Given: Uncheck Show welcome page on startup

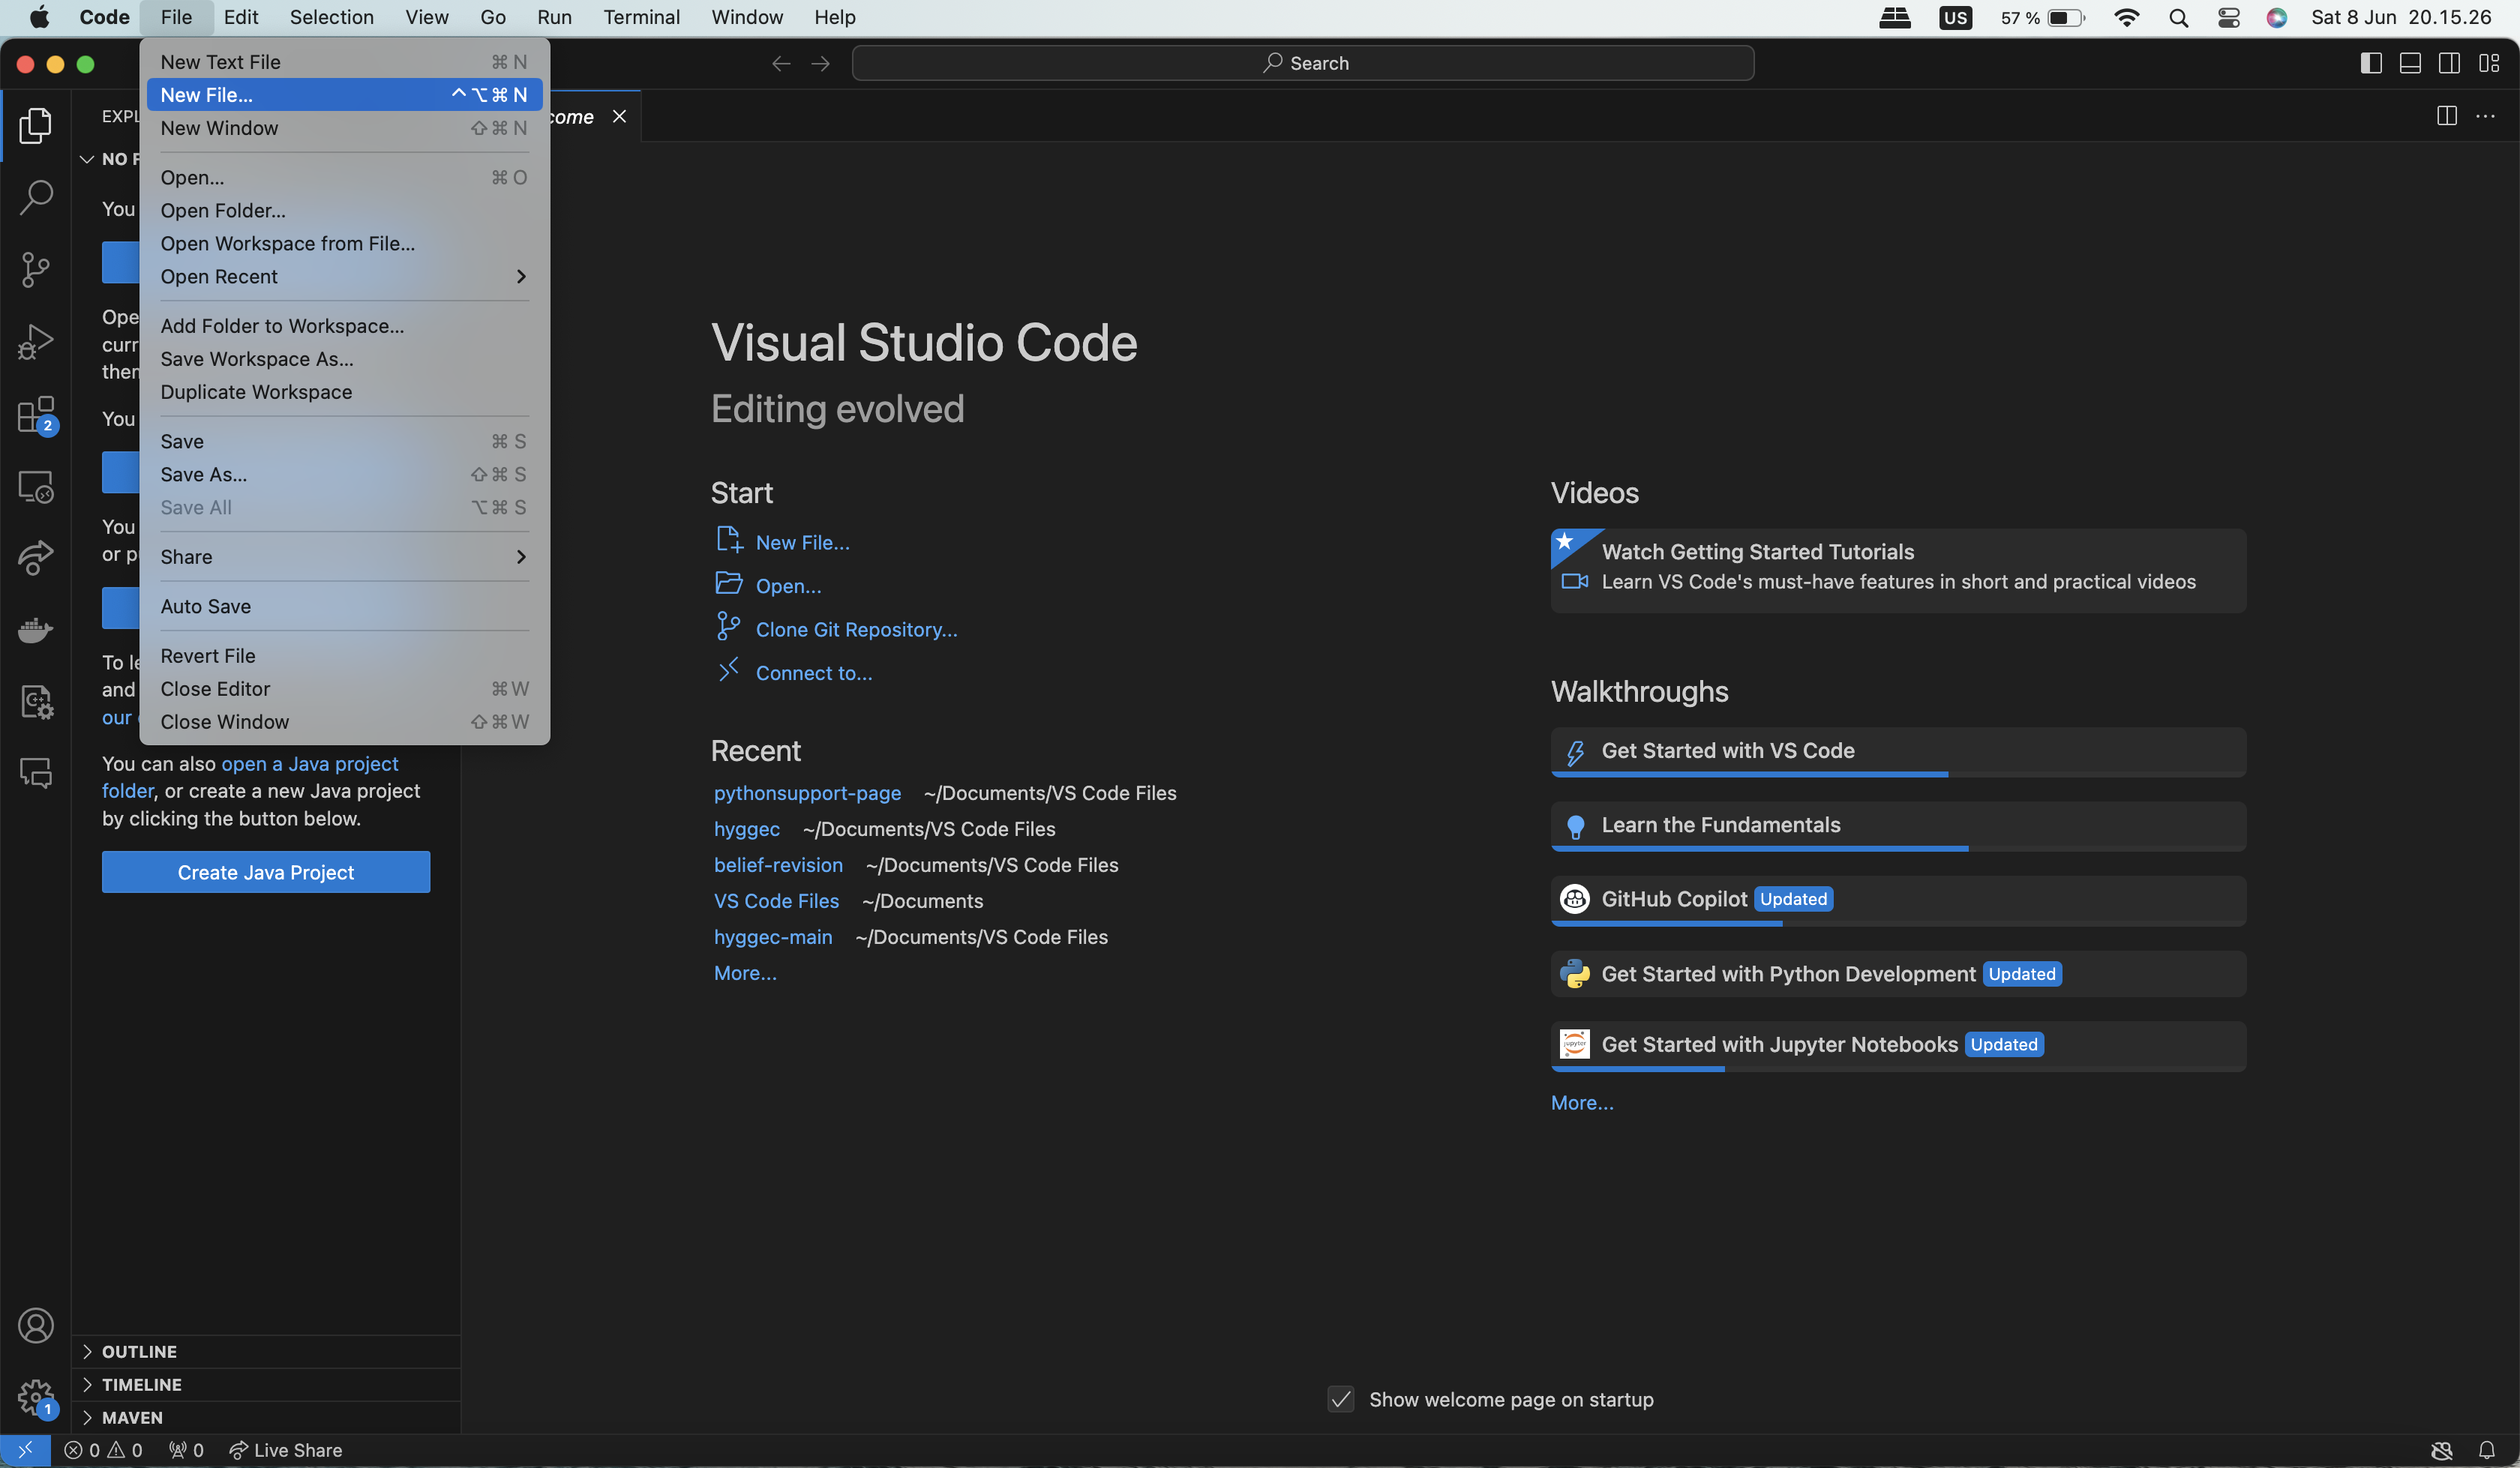Looking at the screenshot, I should (x=1341, y=1399).
